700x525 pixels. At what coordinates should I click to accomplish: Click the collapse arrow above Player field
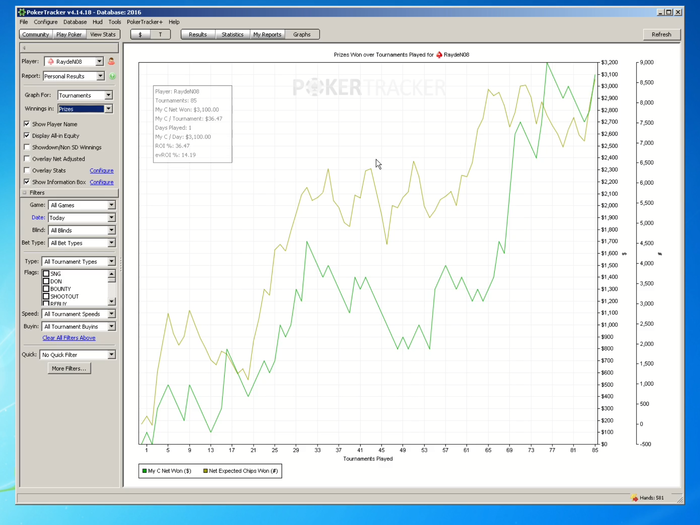point(24,47)
